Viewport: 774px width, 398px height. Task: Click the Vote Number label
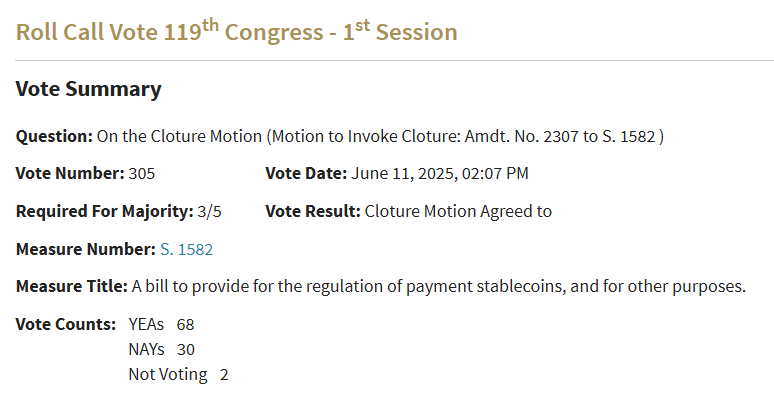point(70,173)
